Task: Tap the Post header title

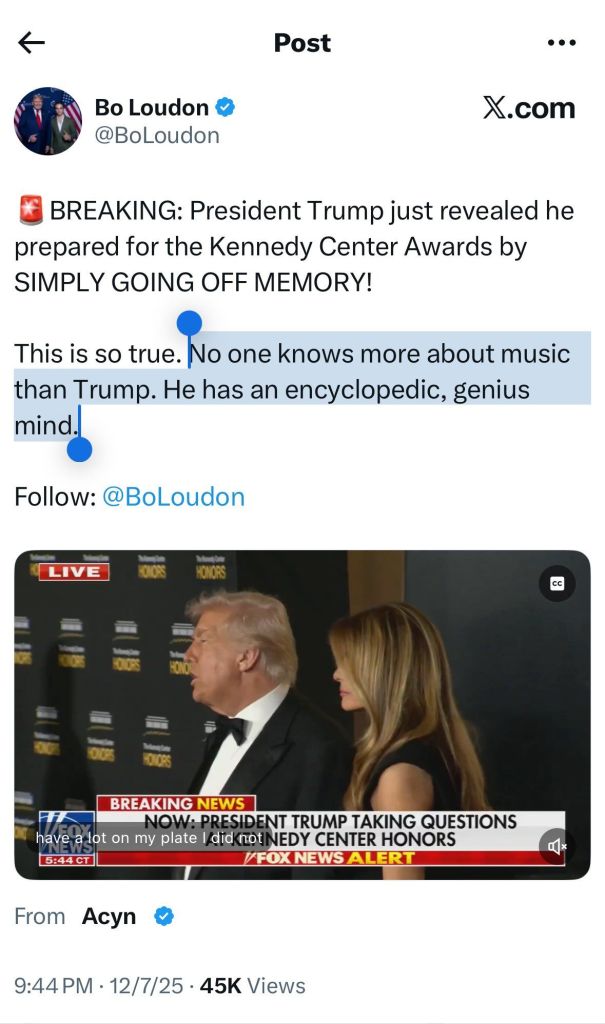Action: click(302, 43)
